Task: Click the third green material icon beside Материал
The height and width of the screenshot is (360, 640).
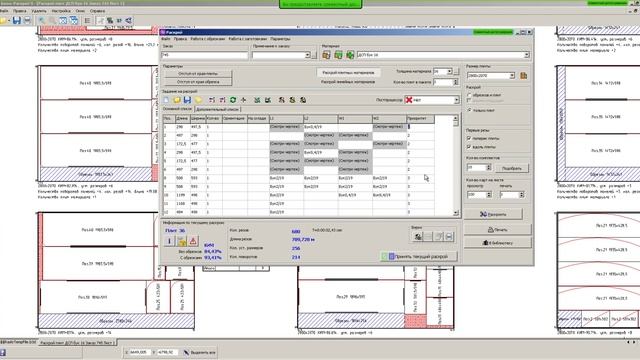Action: click(350, 55)
